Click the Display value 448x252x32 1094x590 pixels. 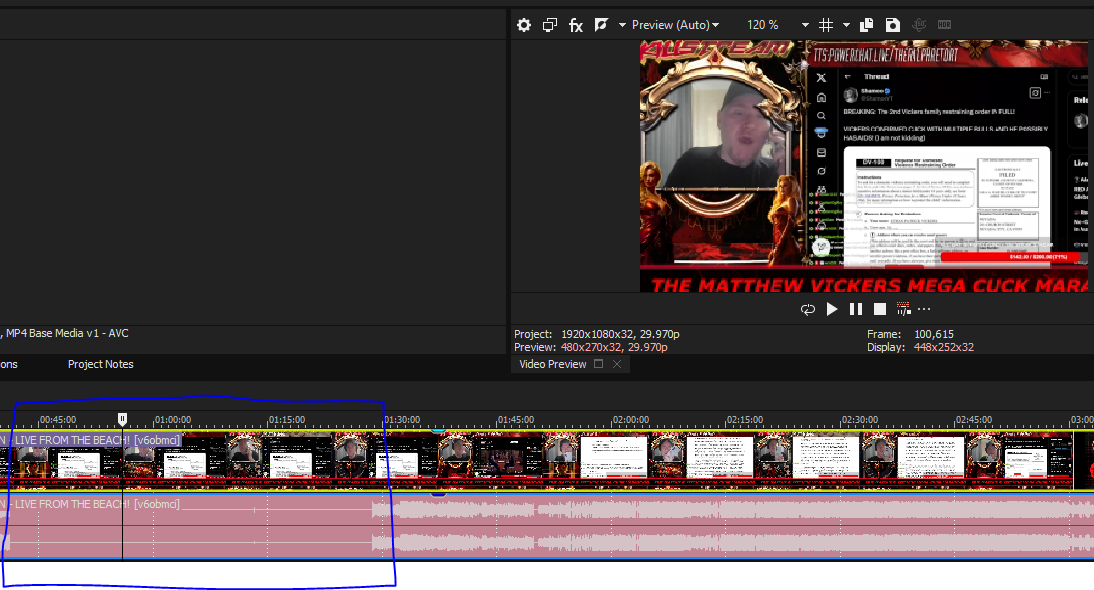[944, 347]
